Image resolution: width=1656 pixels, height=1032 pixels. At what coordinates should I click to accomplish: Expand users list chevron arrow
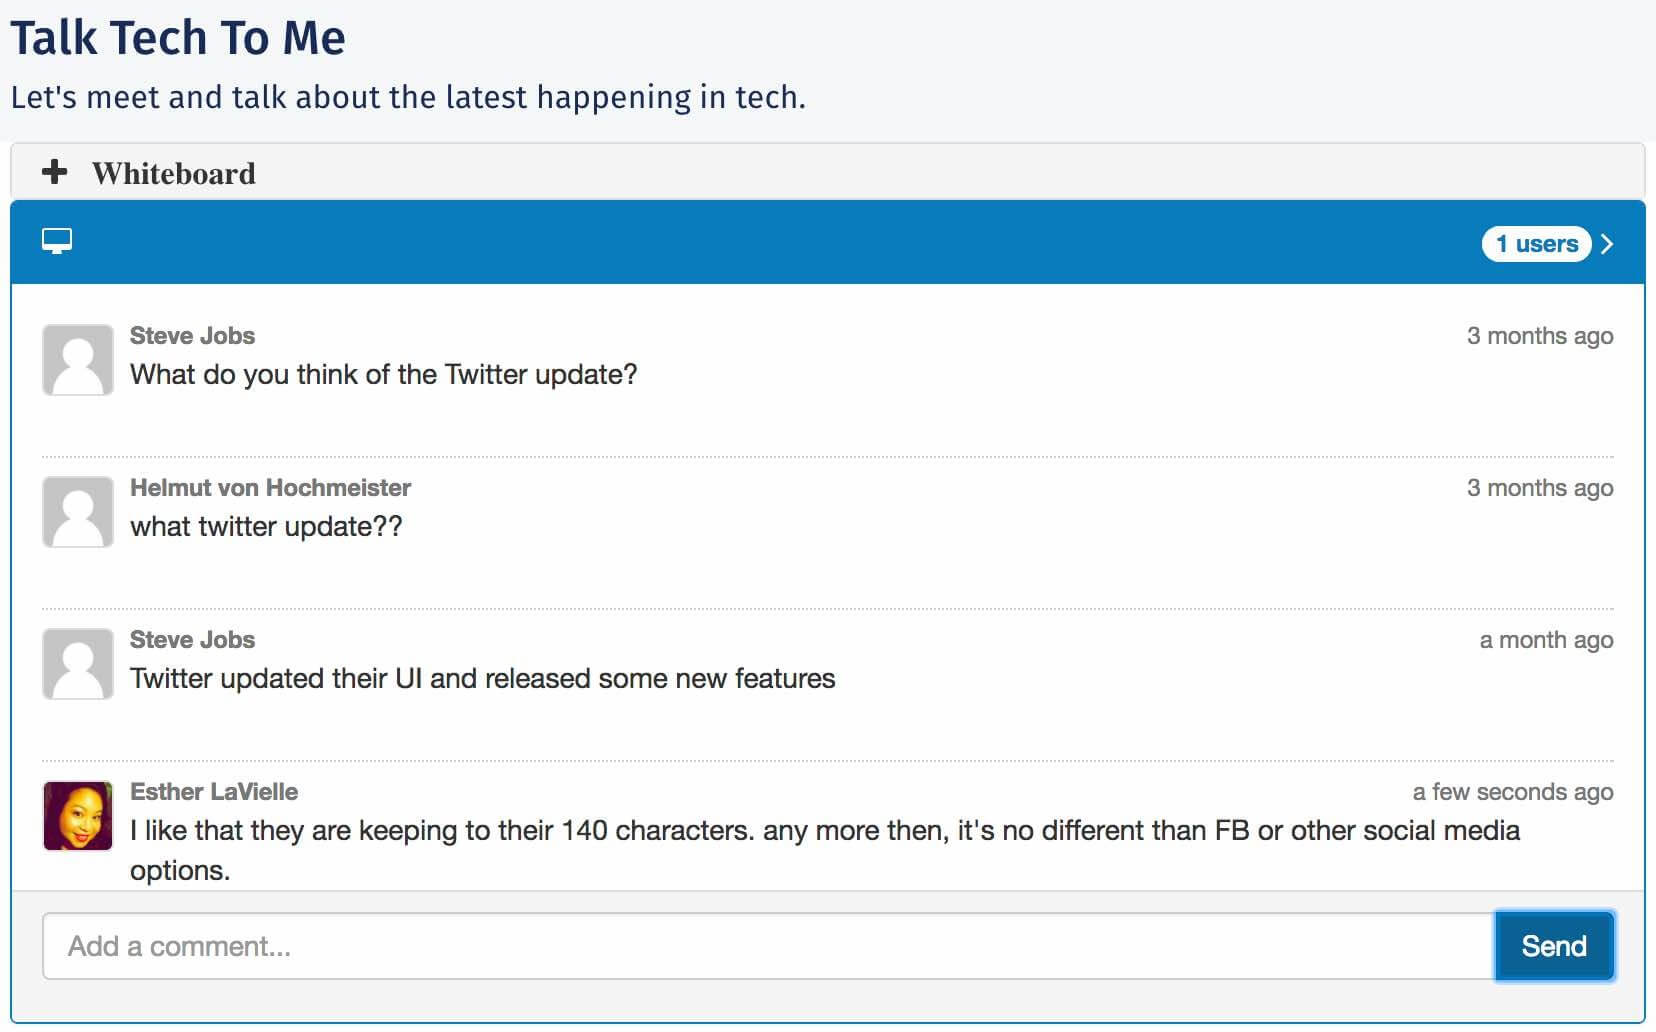[1607, 244]
